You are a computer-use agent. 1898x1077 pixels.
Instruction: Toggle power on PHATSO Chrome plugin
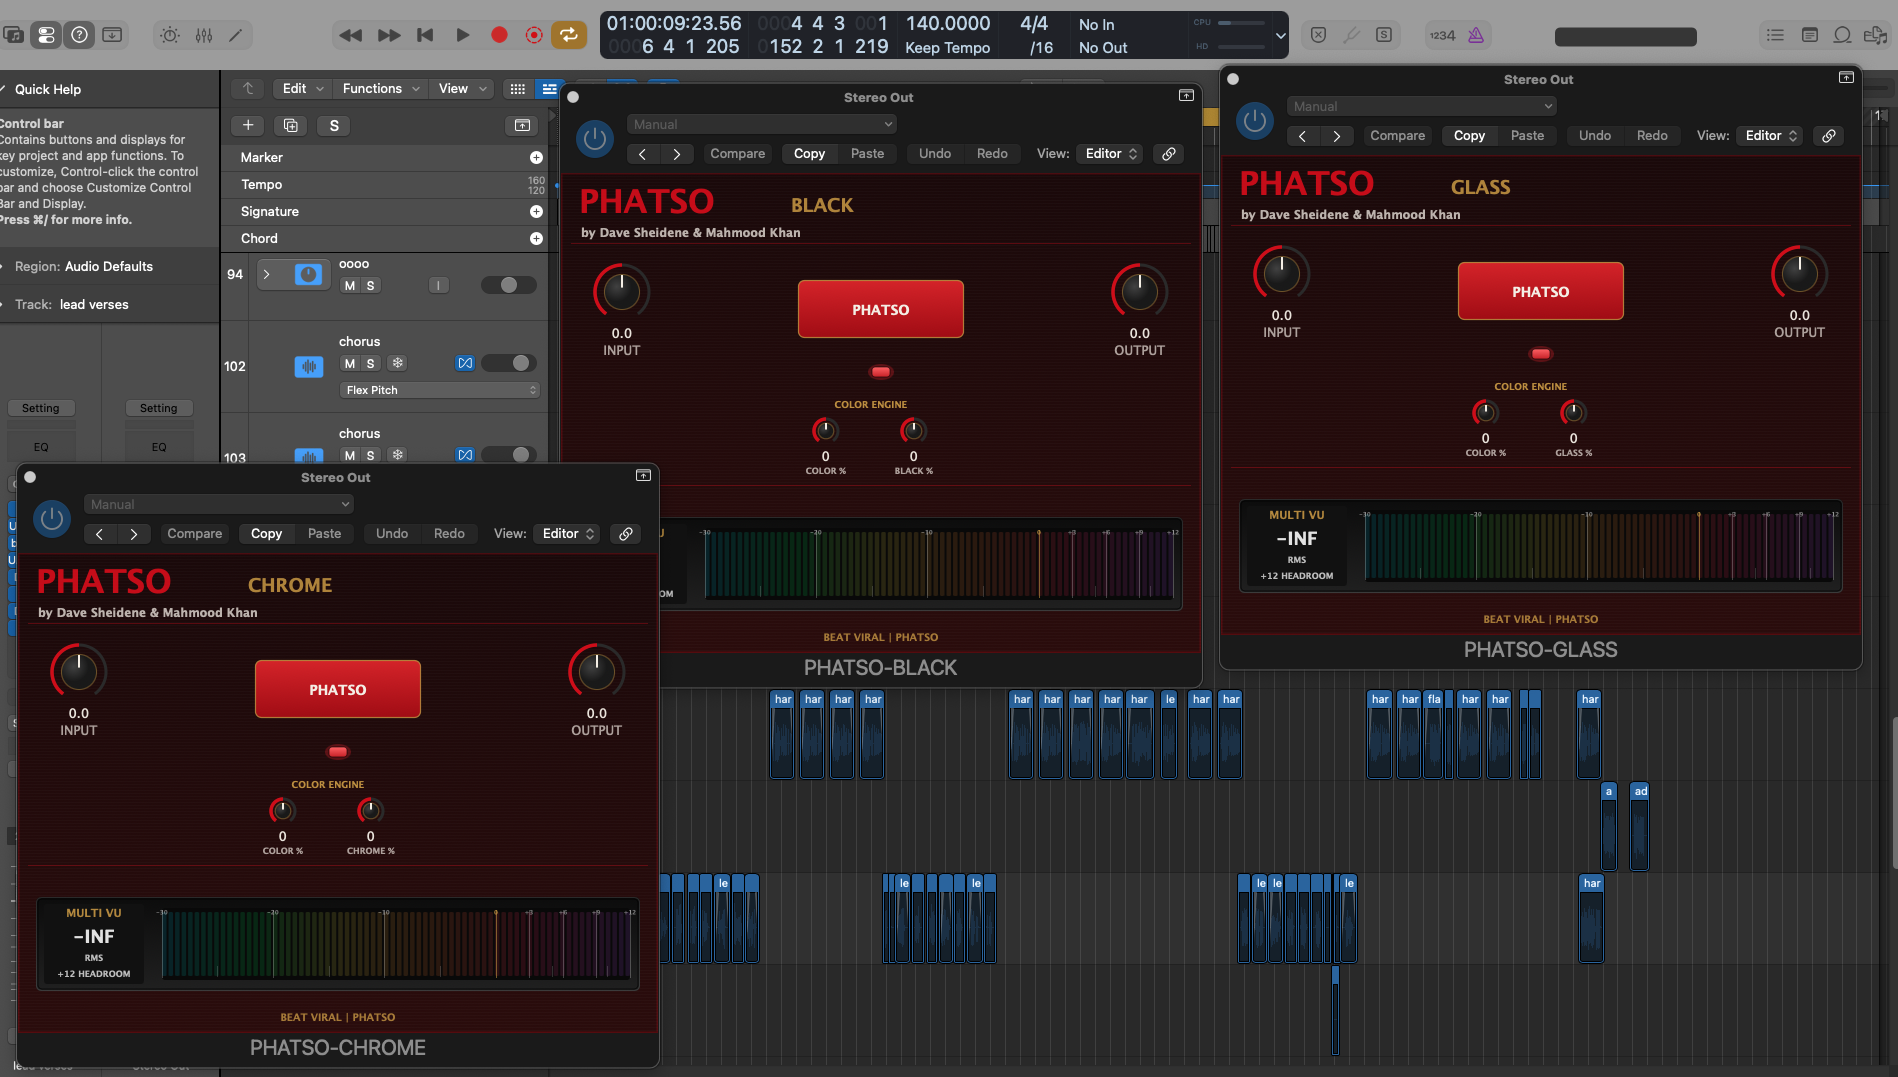tap(51, 519)
